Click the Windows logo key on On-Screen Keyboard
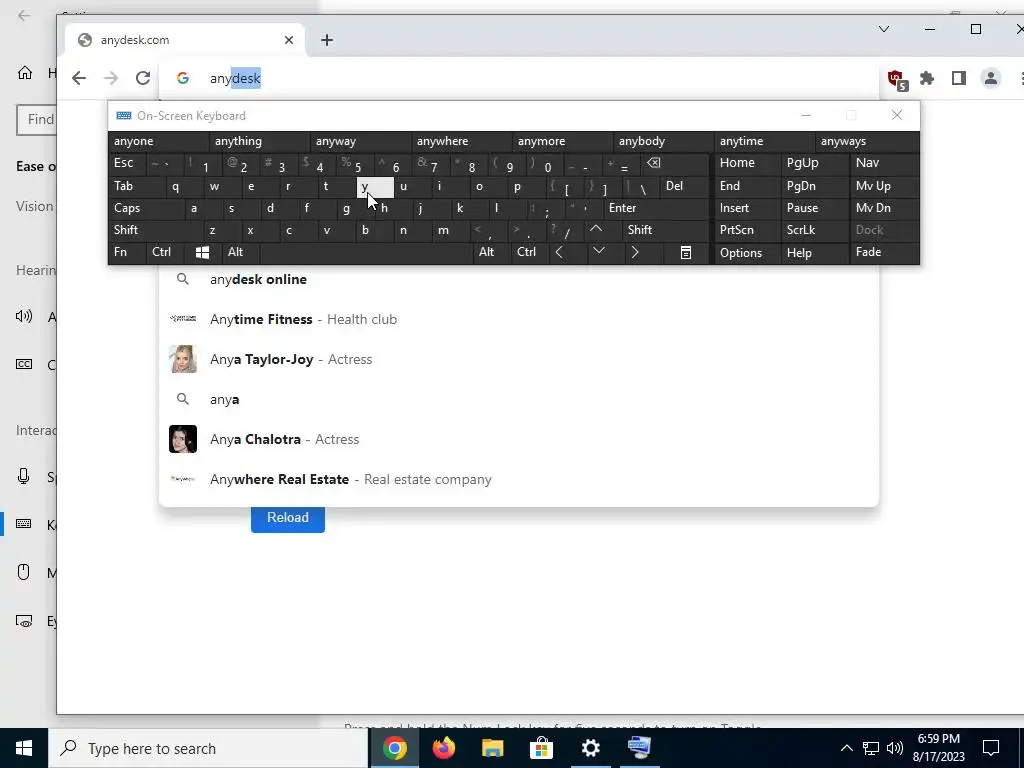Screen dimensions: 1024x768 point(202,252)
